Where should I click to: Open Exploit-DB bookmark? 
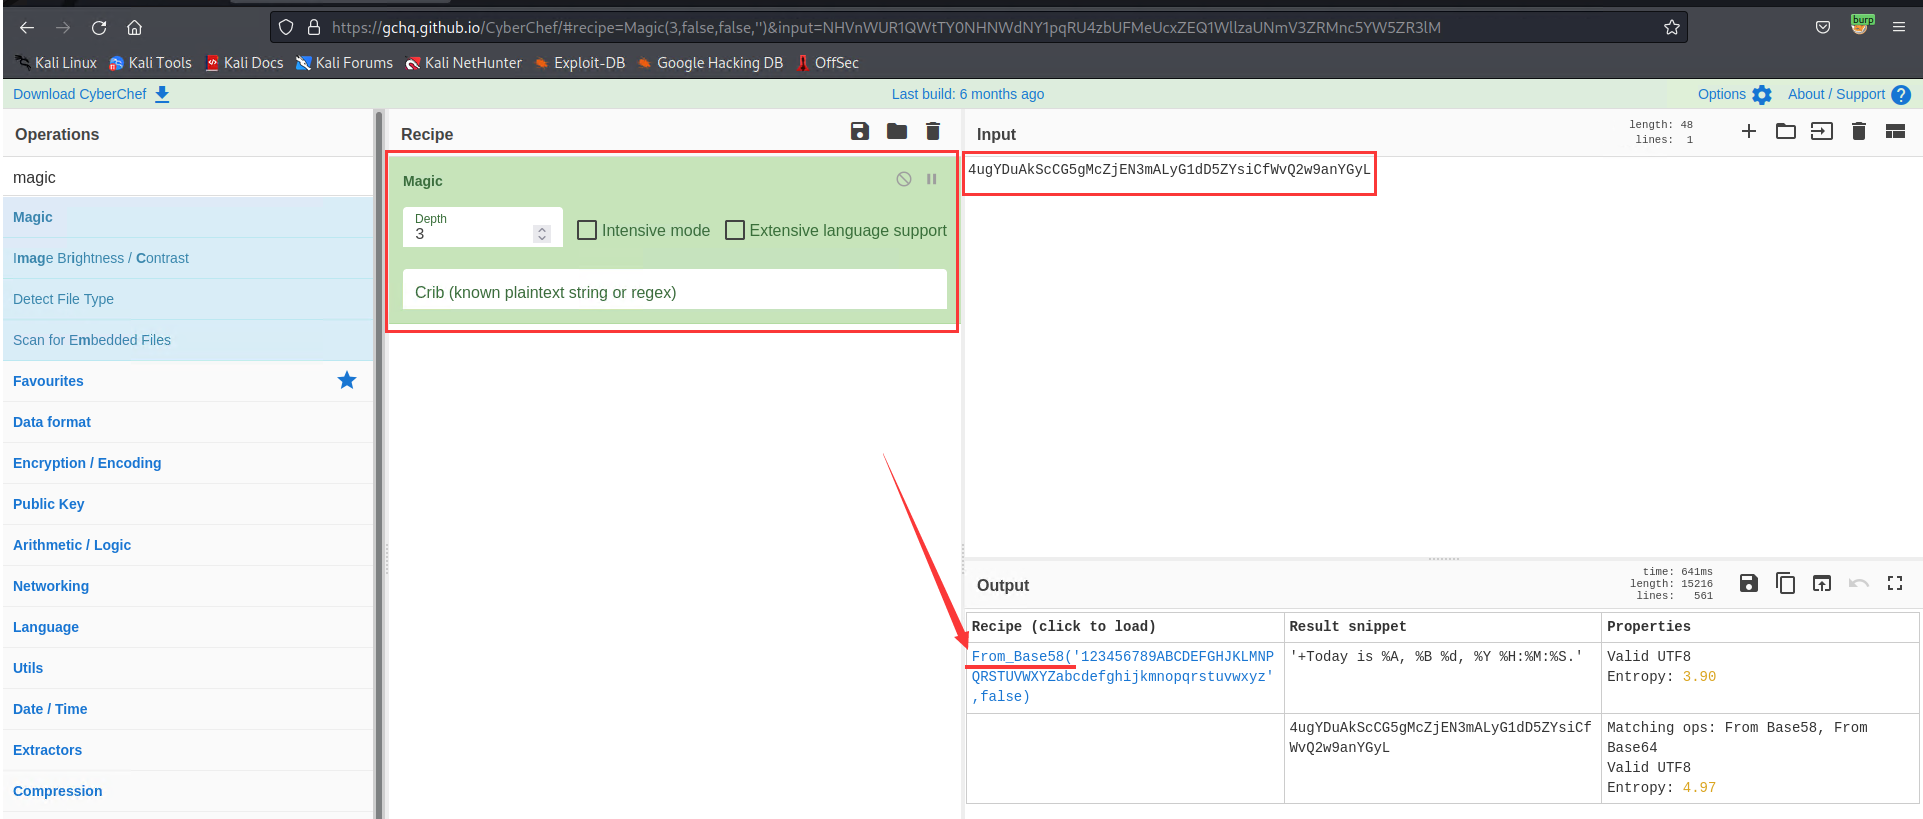tap(580, 63)
